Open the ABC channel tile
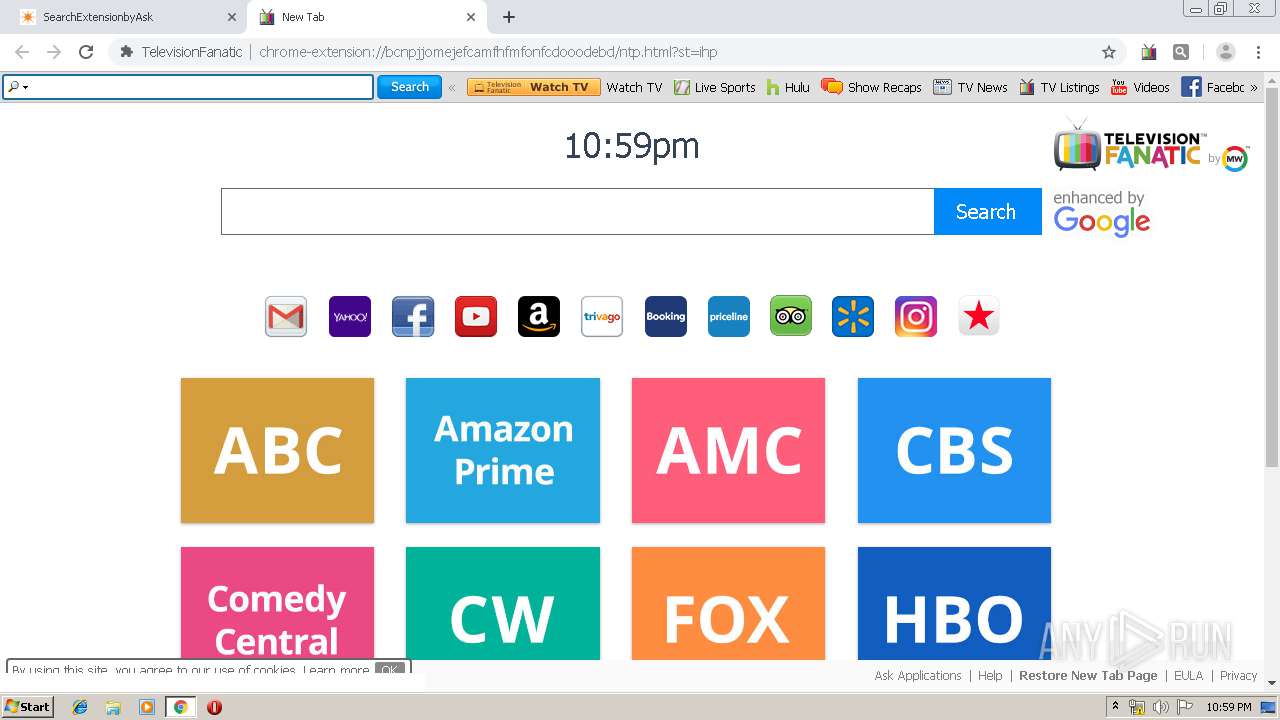This screenshot has width=1280, height=720. [x=277, y=450]
